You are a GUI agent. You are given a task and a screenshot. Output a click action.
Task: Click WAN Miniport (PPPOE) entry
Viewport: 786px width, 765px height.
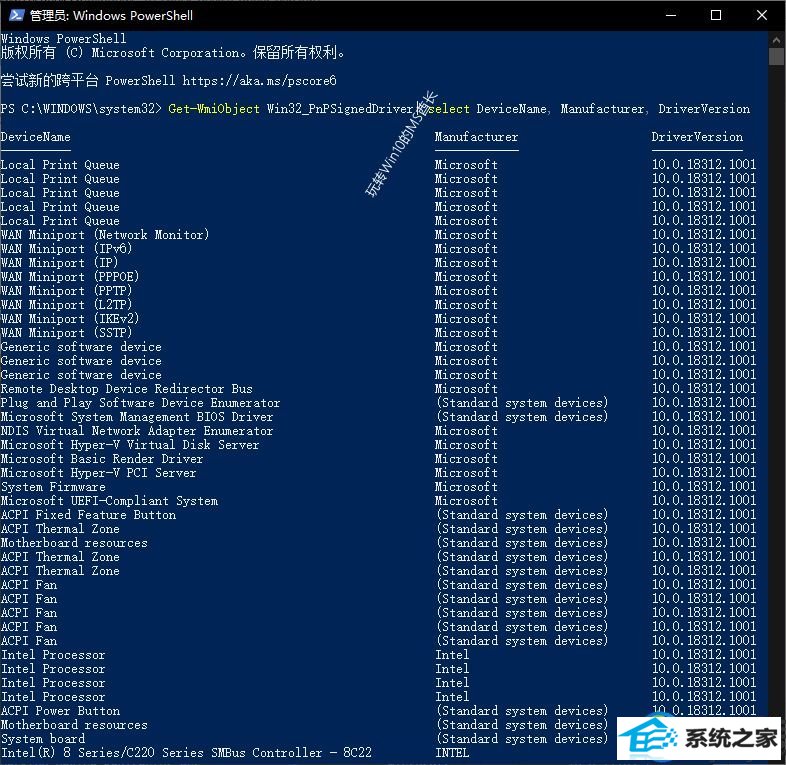[70, 277]
